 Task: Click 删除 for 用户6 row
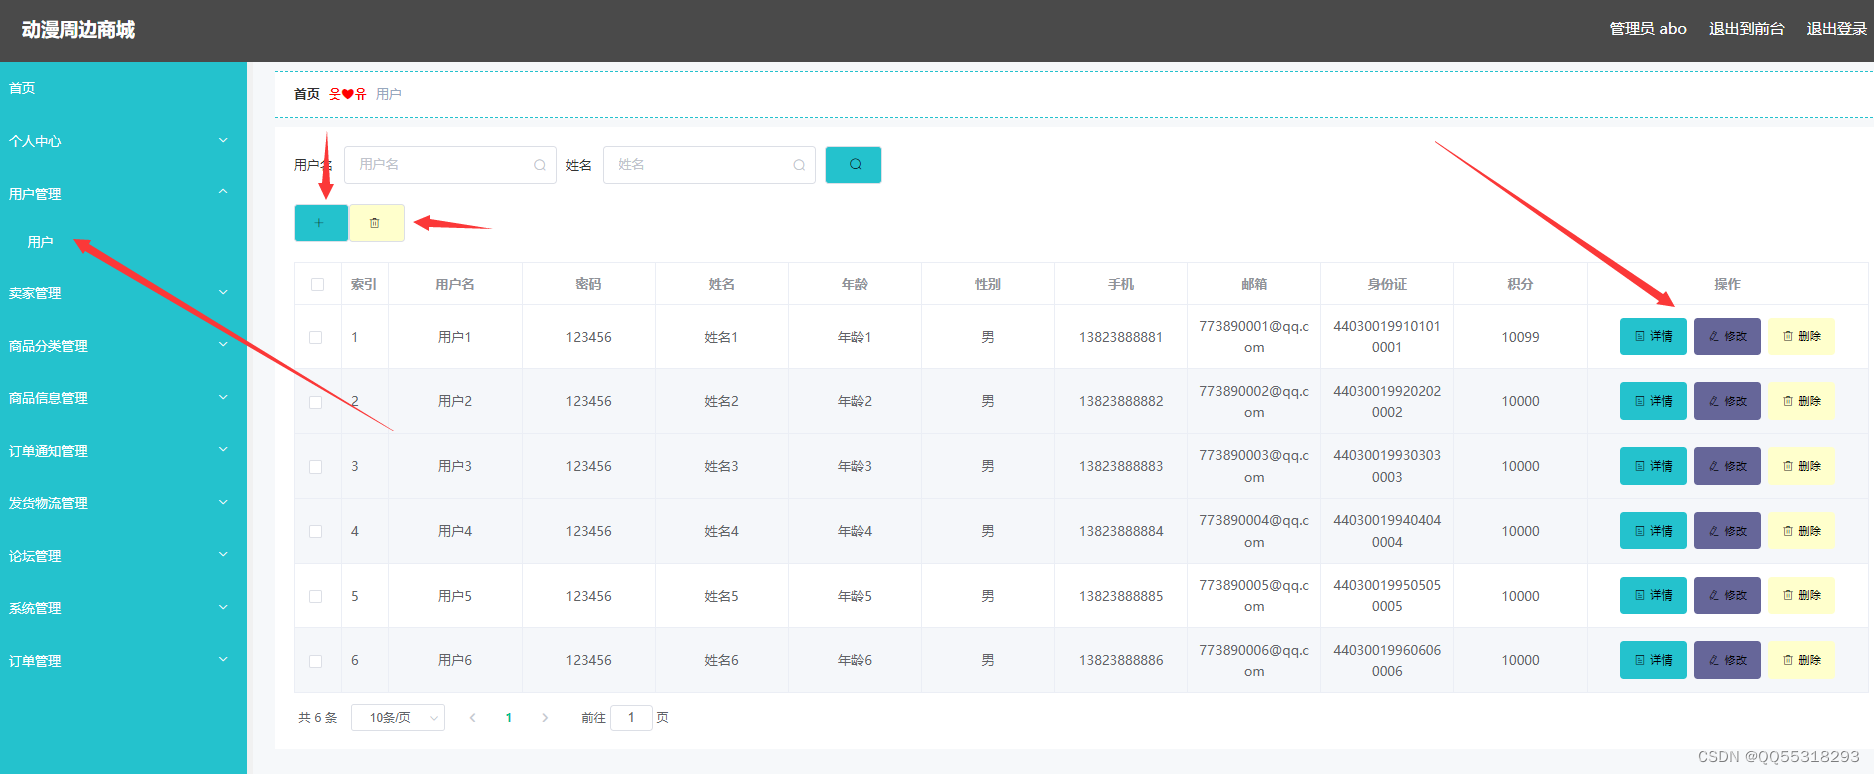[x=1801, y=660]
